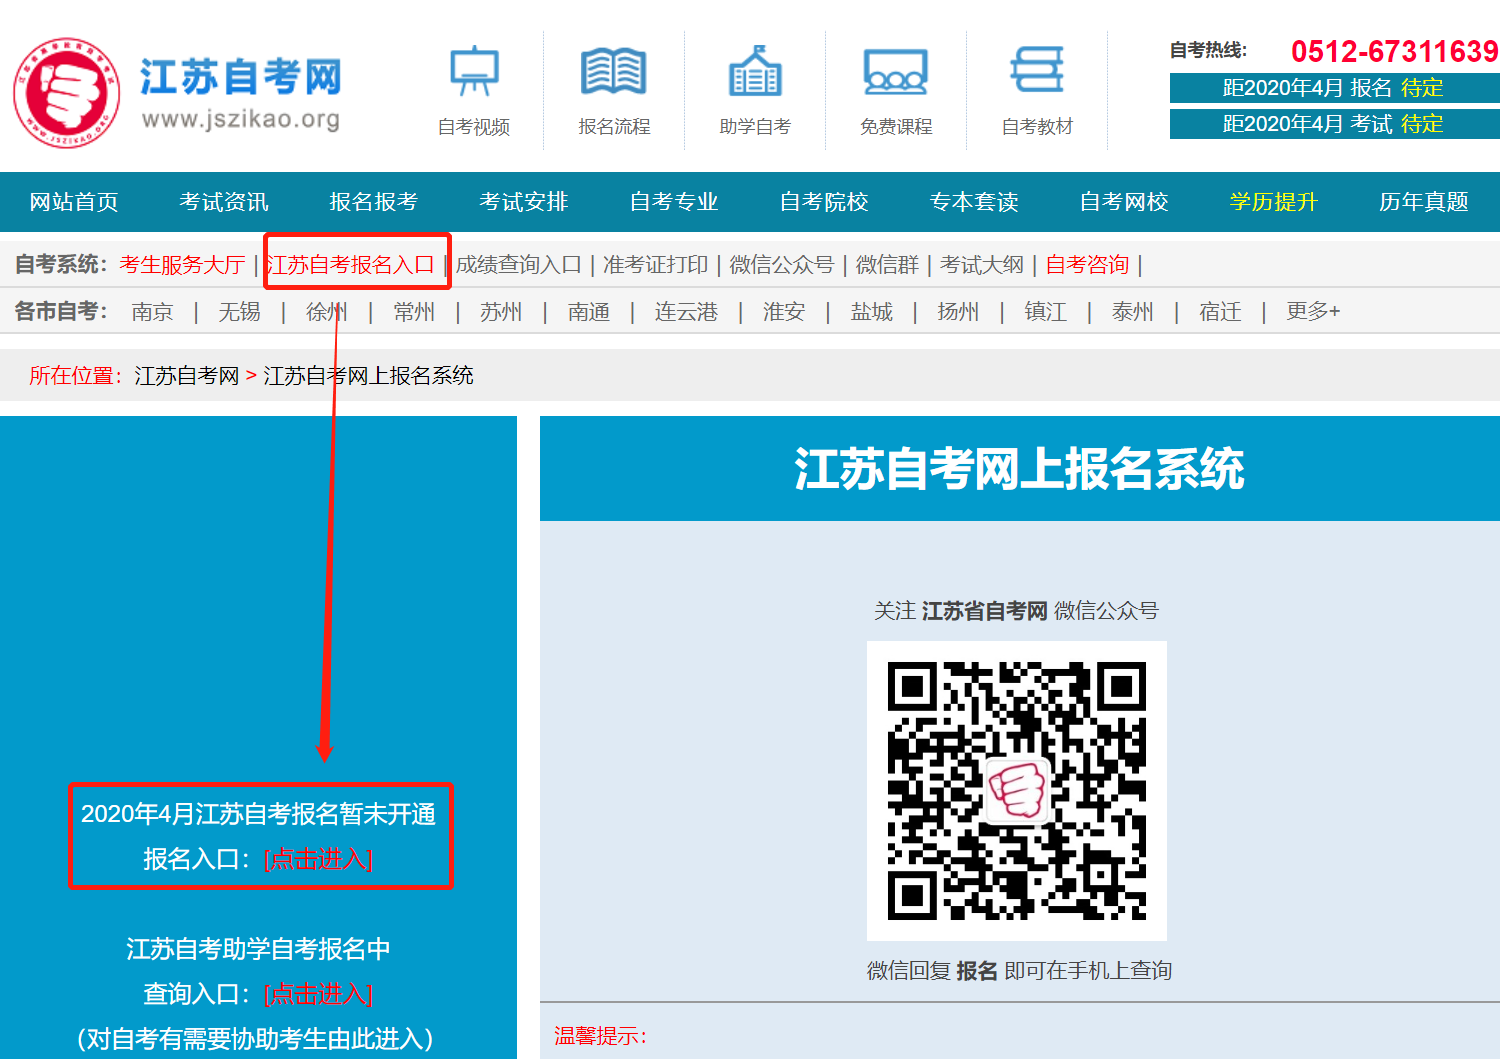Open the 报名流程 book icon

click(x=614, y=71)
